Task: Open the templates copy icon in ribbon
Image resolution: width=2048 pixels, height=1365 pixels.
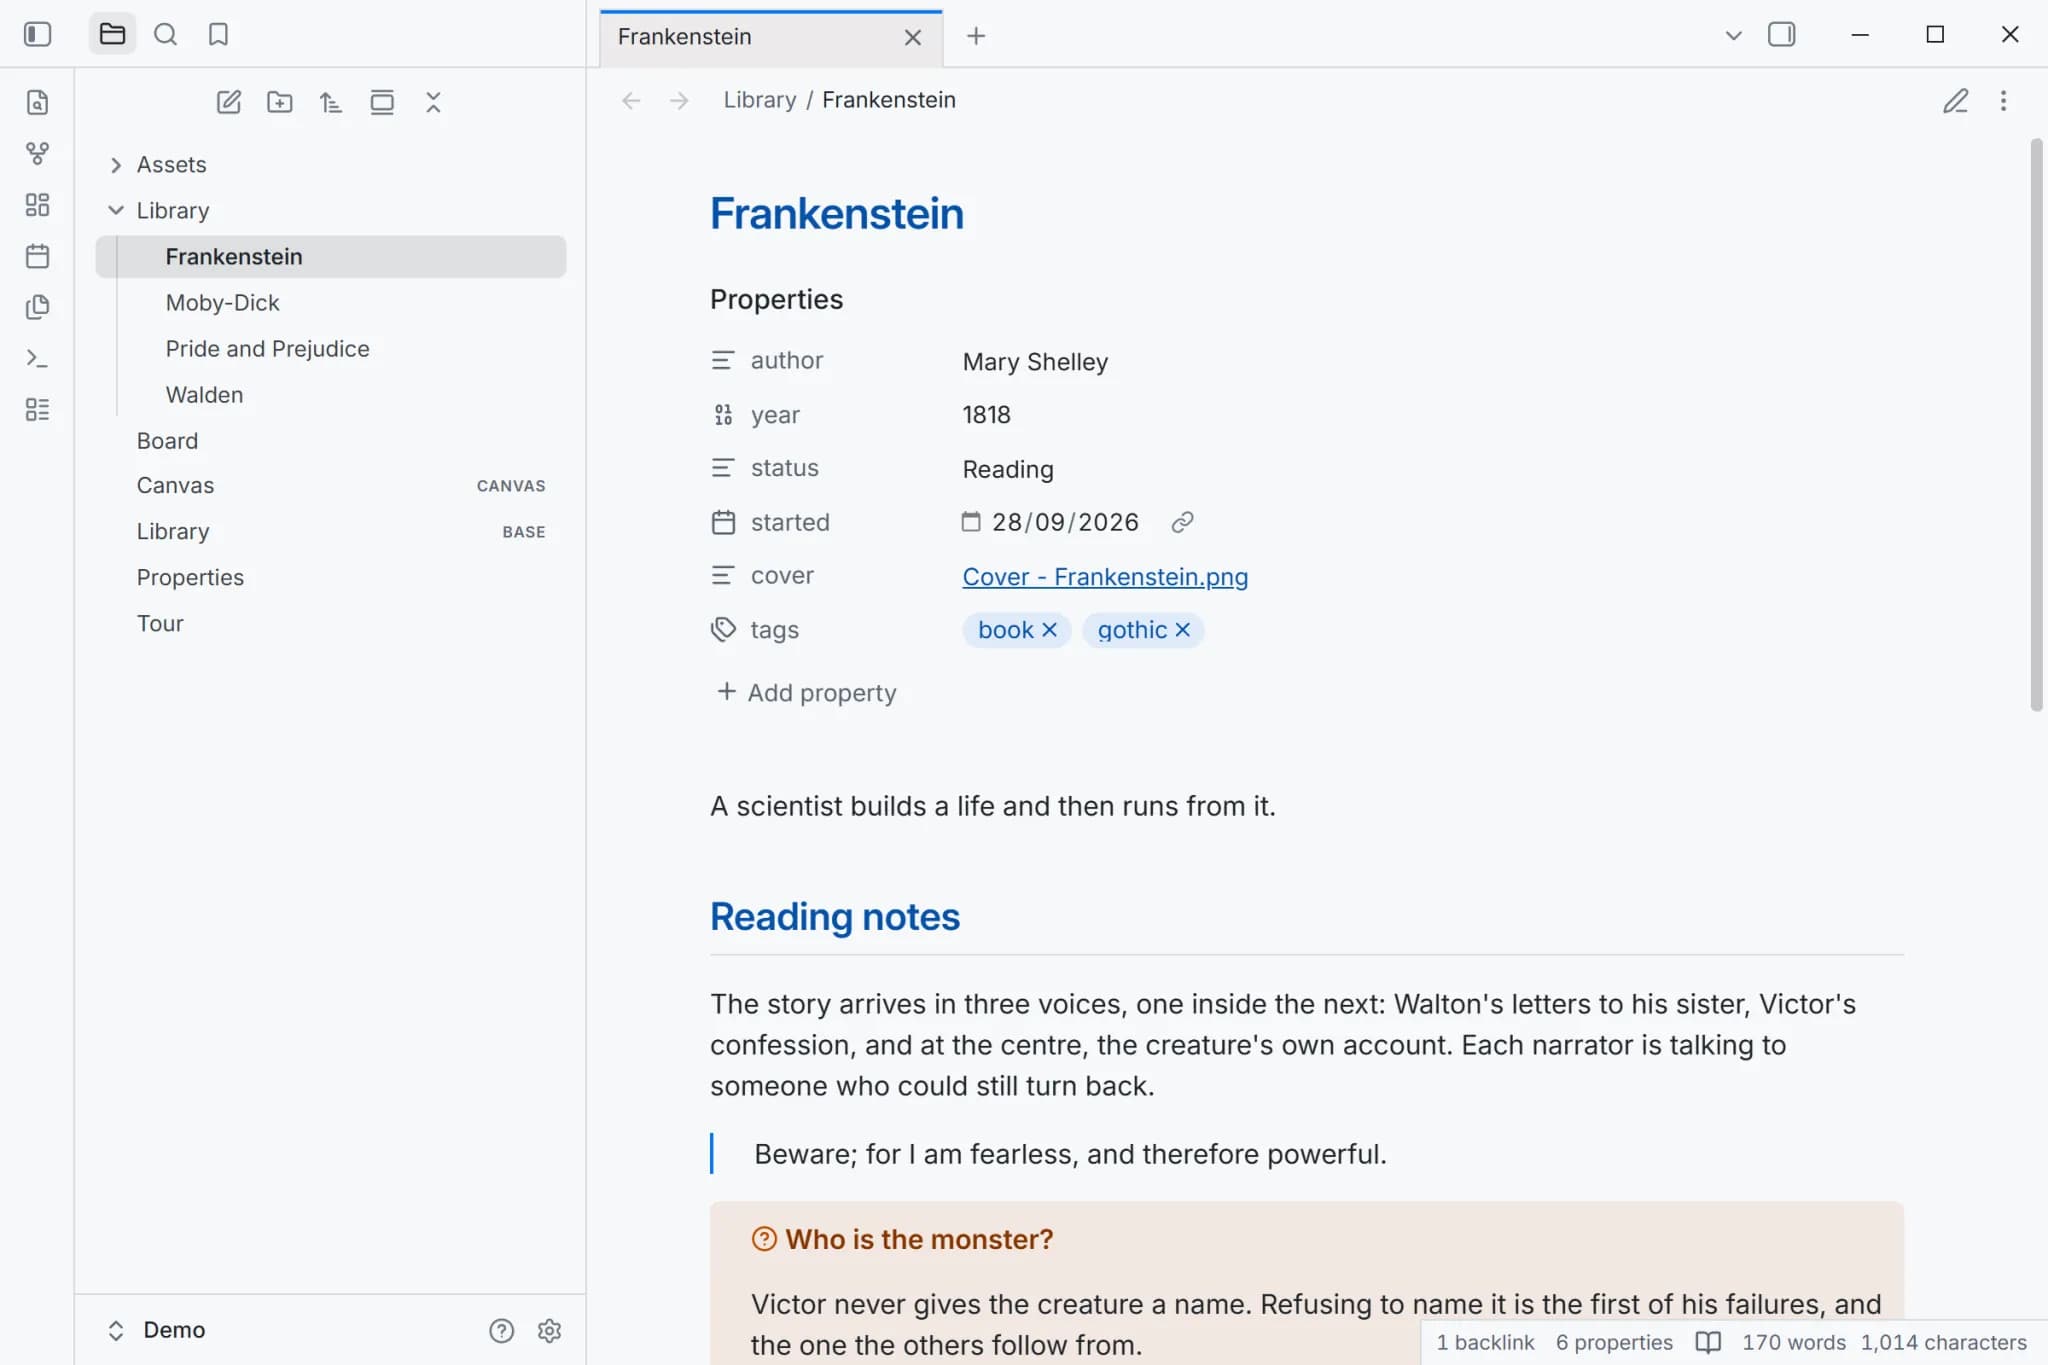Action: 37,307
